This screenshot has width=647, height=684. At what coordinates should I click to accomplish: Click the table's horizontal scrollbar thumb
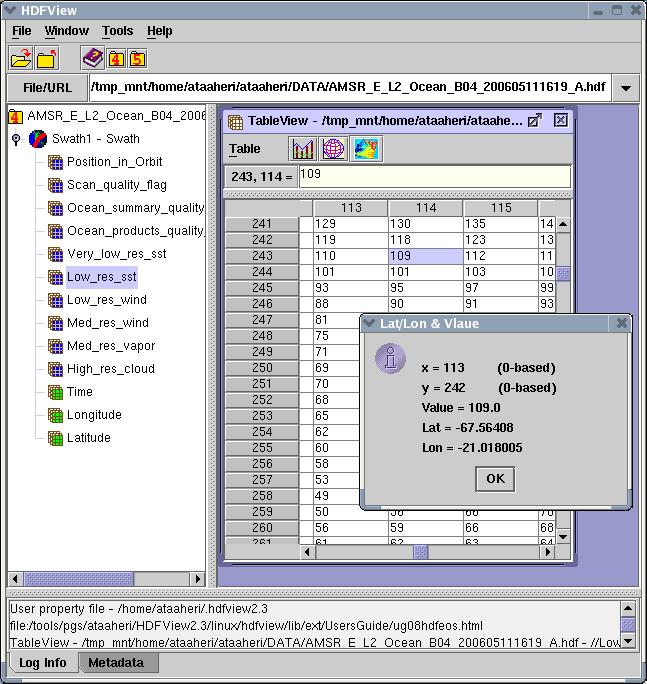(x=421, y=551)
